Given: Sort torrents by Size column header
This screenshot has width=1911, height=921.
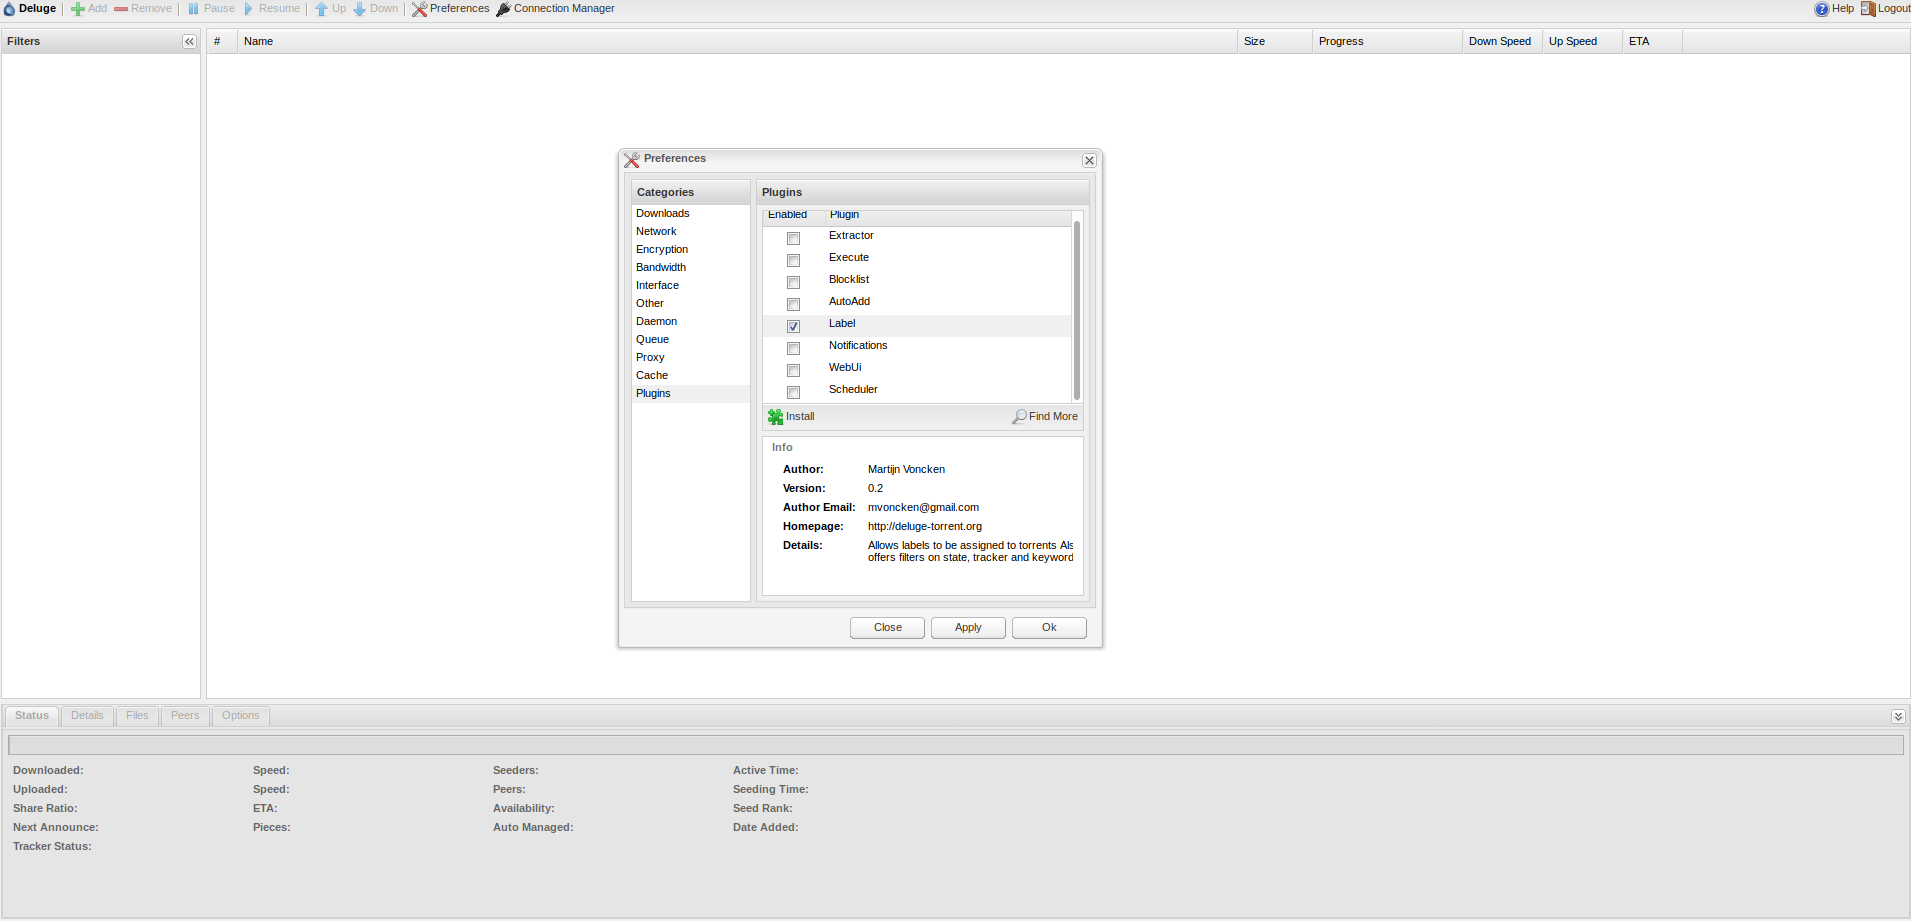Looking at the screenshot, I should [x=1275, y=41].
